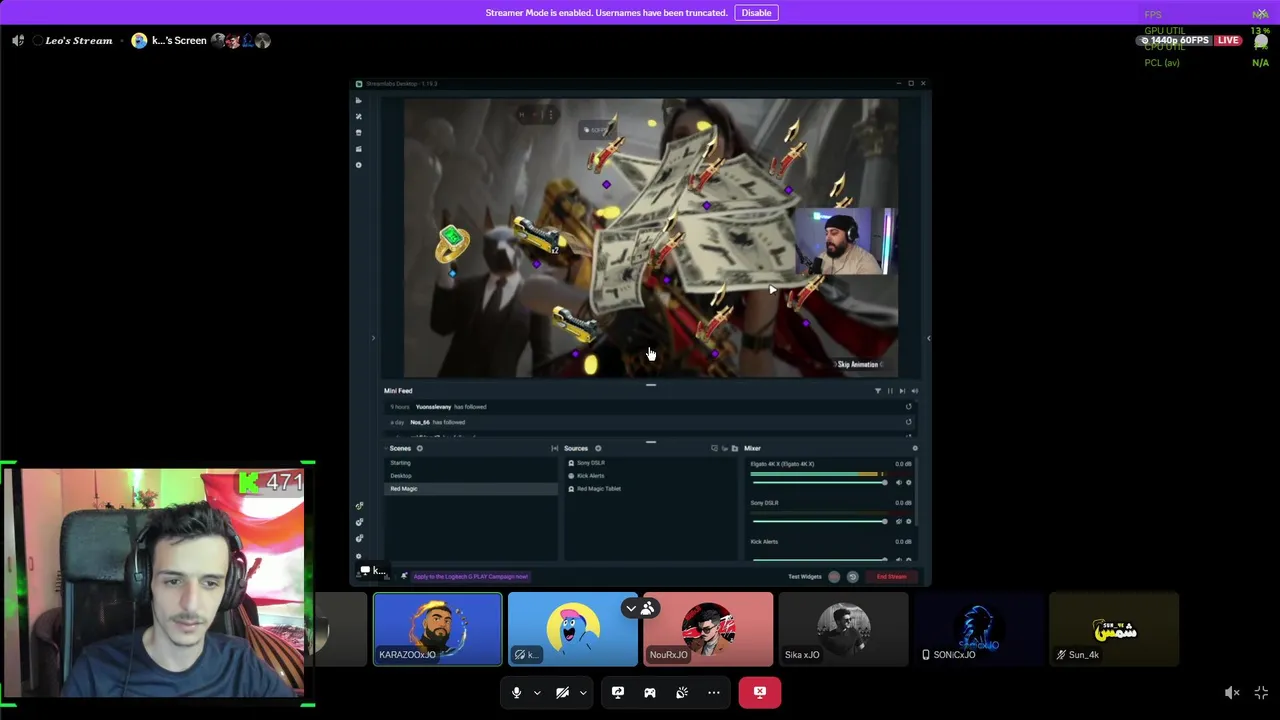
Task: Adjust the Sony DSLR volume slider
Action: 818,521
